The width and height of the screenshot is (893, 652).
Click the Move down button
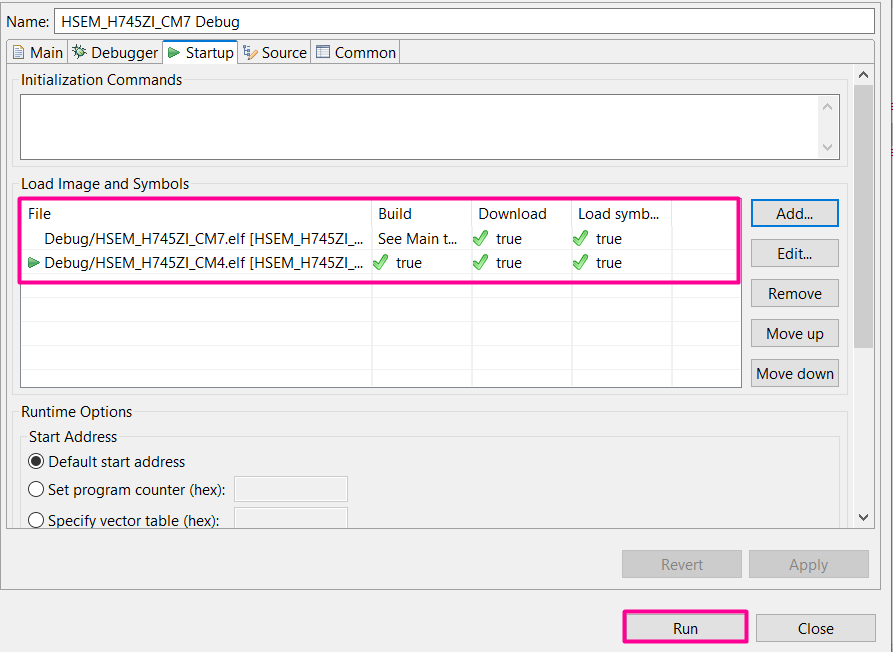(x=794, y=374)
